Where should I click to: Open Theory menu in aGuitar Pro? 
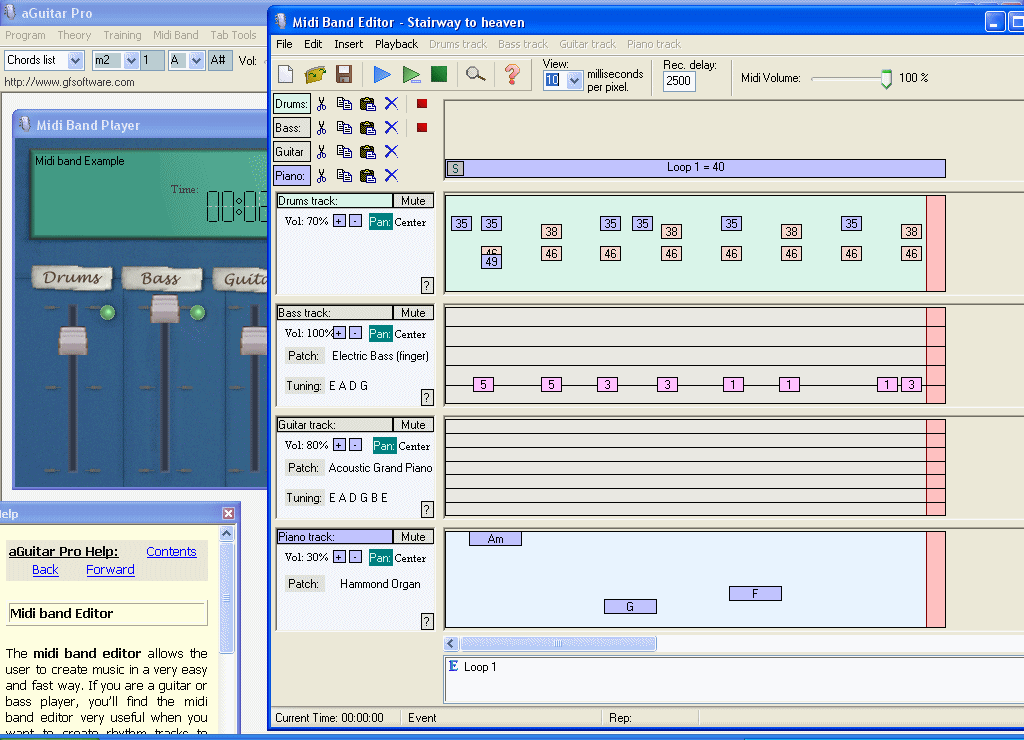74,35
